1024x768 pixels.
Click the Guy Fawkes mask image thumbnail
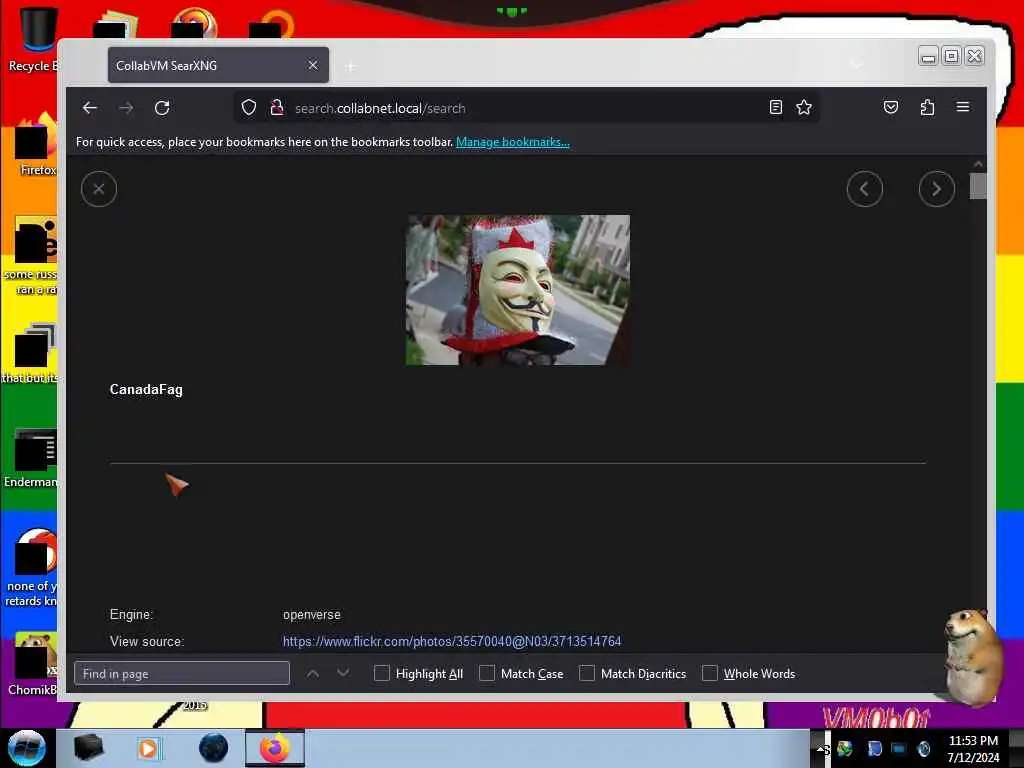(x=518, y=290)
